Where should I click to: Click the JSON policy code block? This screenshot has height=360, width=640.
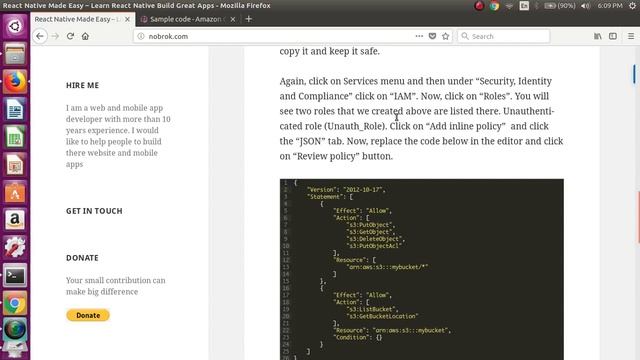pyautogui.click(x=422, y=269)
